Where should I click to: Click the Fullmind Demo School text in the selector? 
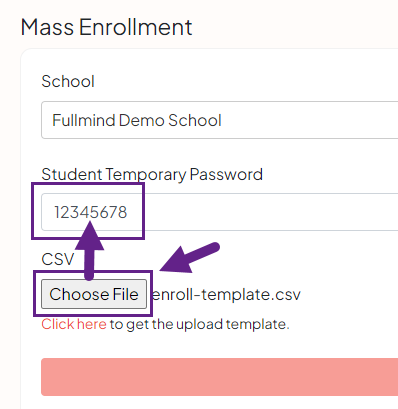click(x=137, y=120)
